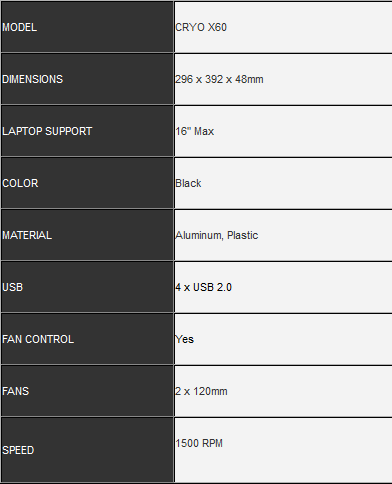Select the CRYO X60 model value
392x484 pixels.
click(x=201, y=27)
